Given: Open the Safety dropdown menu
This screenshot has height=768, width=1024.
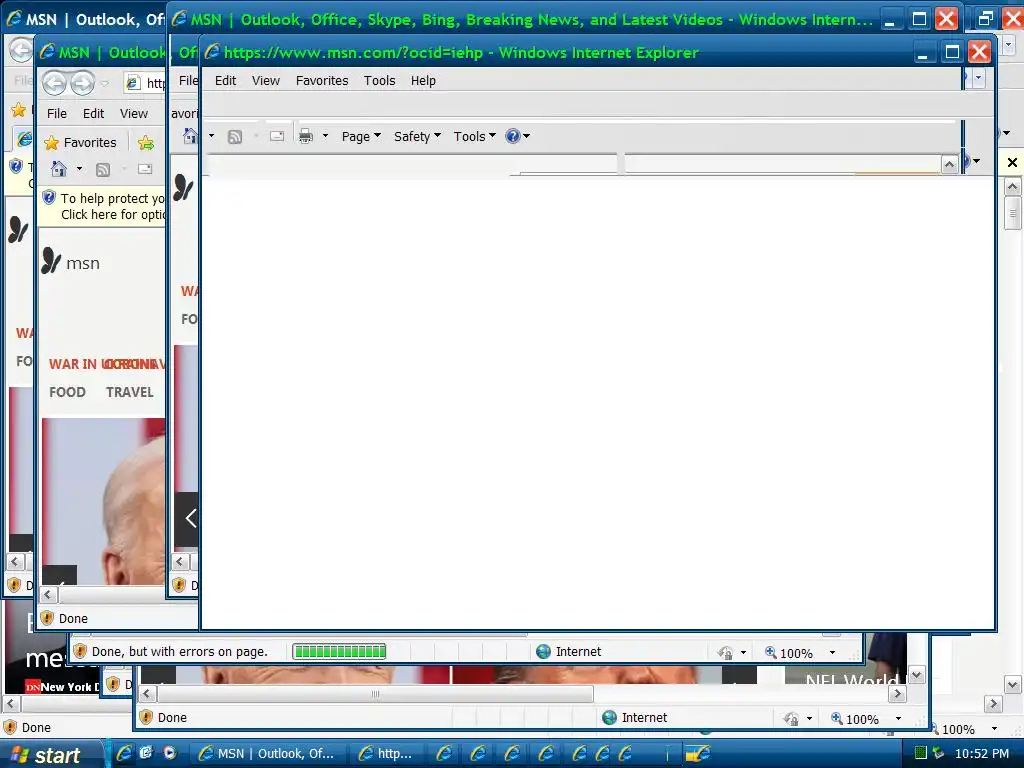Looking at the screenshot, I should (417, 136).
